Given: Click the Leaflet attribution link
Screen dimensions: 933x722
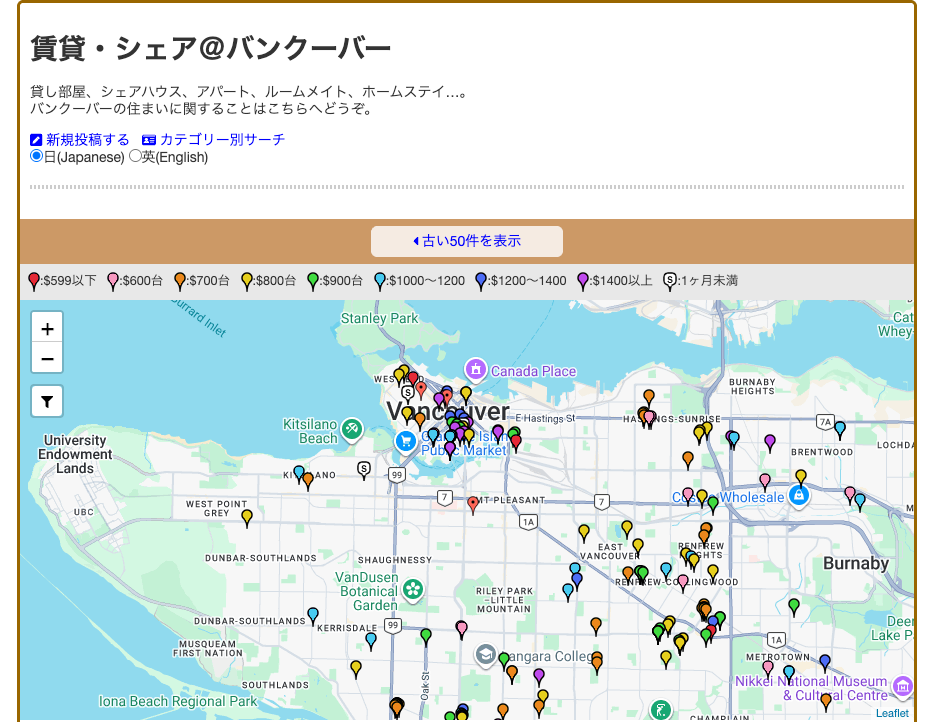Looking at the screenshot, I should tap(891, 713).
